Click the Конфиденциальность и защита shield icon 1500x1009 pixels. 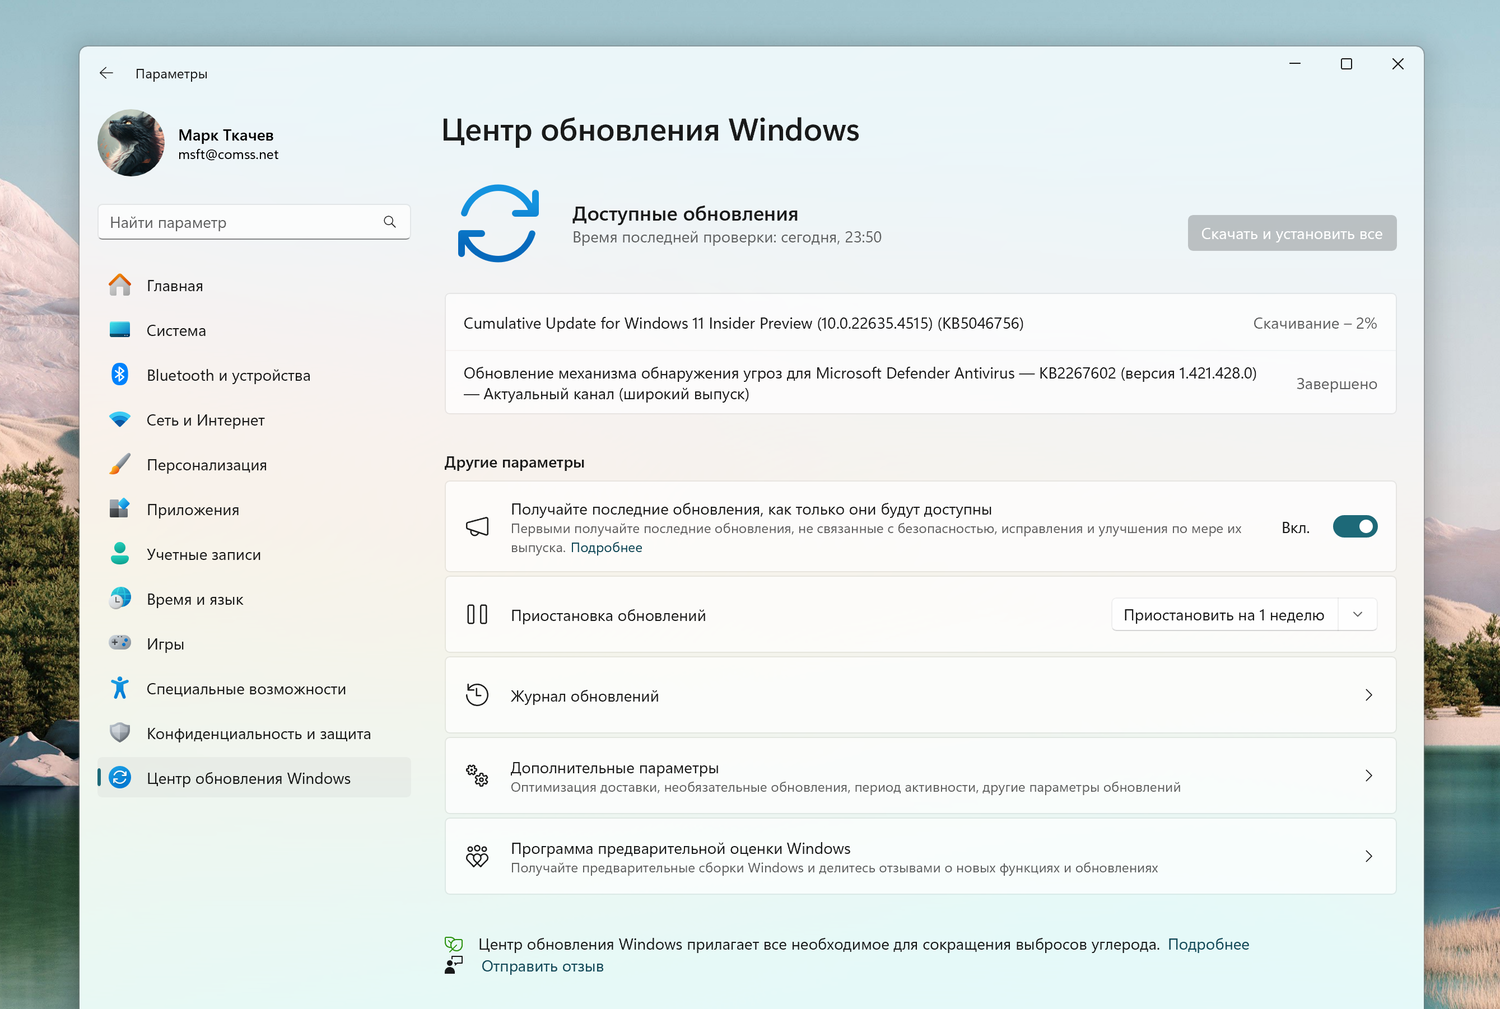(x=120, y=733)
